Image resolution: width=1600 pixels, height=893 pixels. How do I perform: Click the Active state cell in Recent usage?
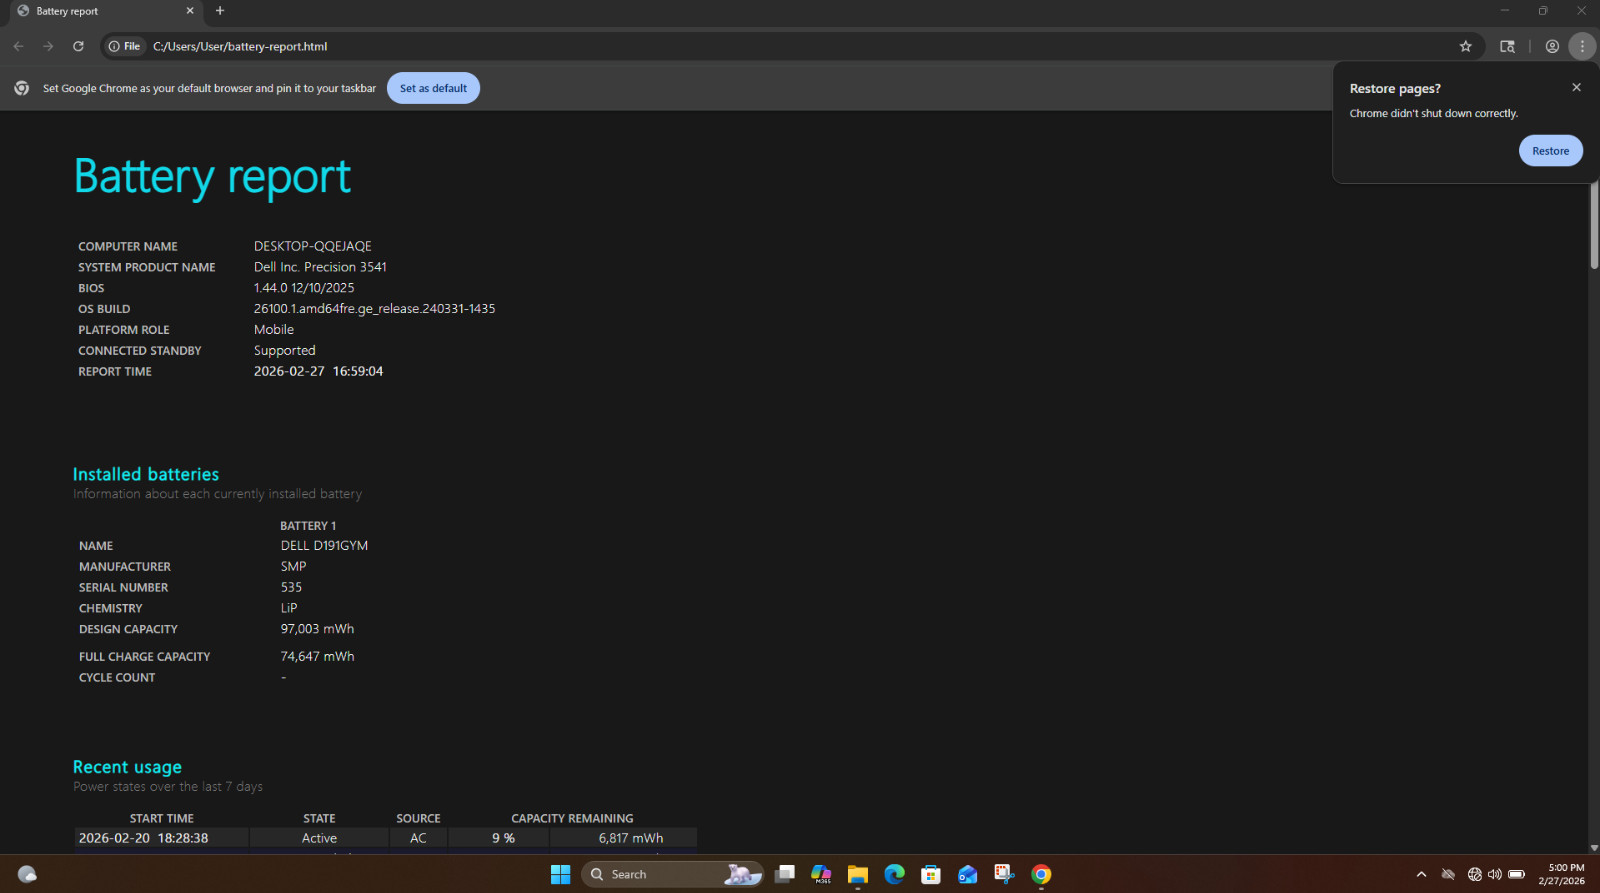(x=319, y=838)
